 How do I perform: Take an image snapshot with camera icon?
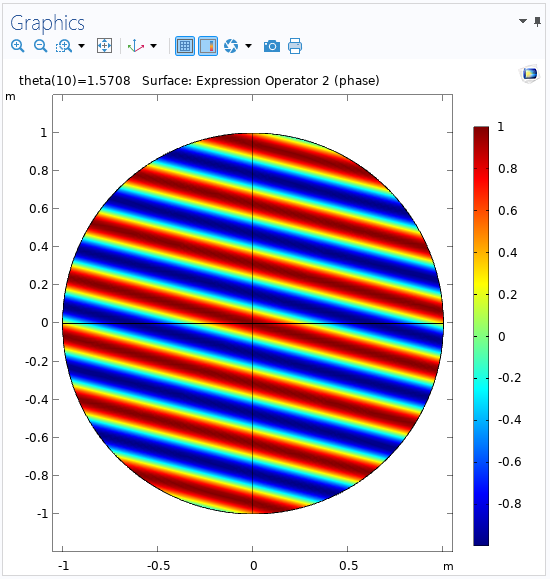tap(272, 46)
